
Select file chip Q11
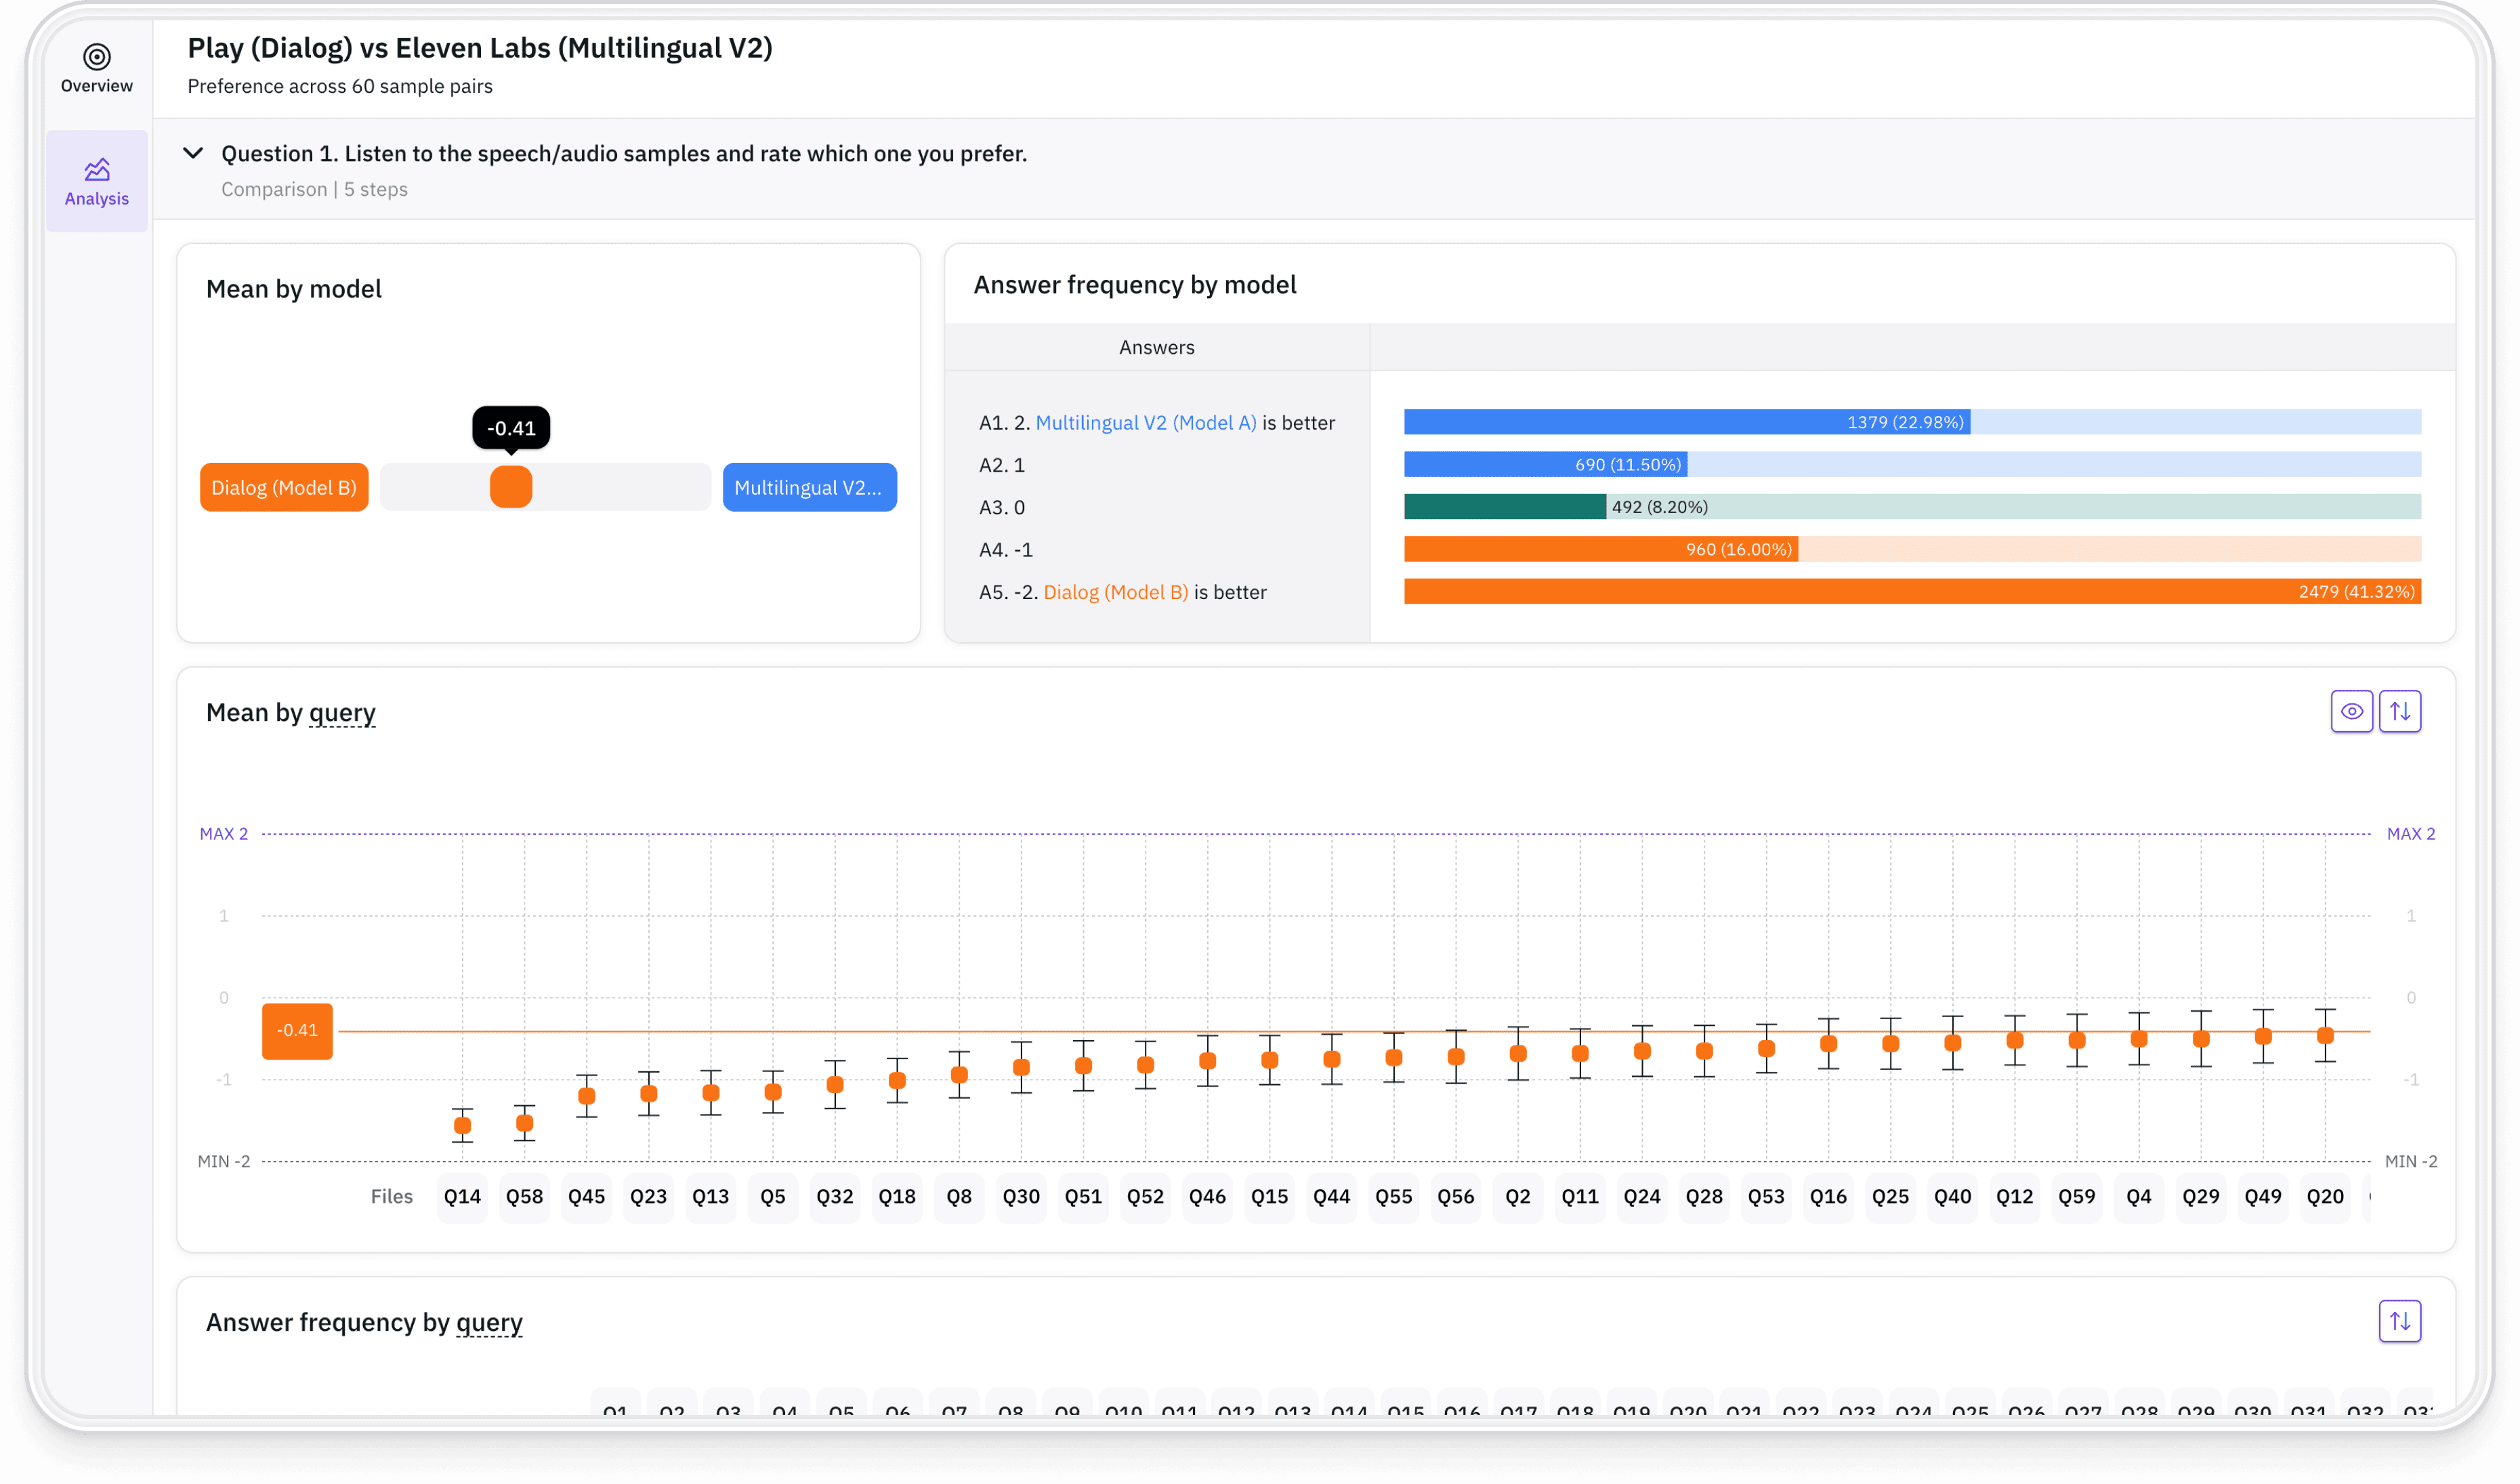pyautogui.click(x=1580, y=1196)
